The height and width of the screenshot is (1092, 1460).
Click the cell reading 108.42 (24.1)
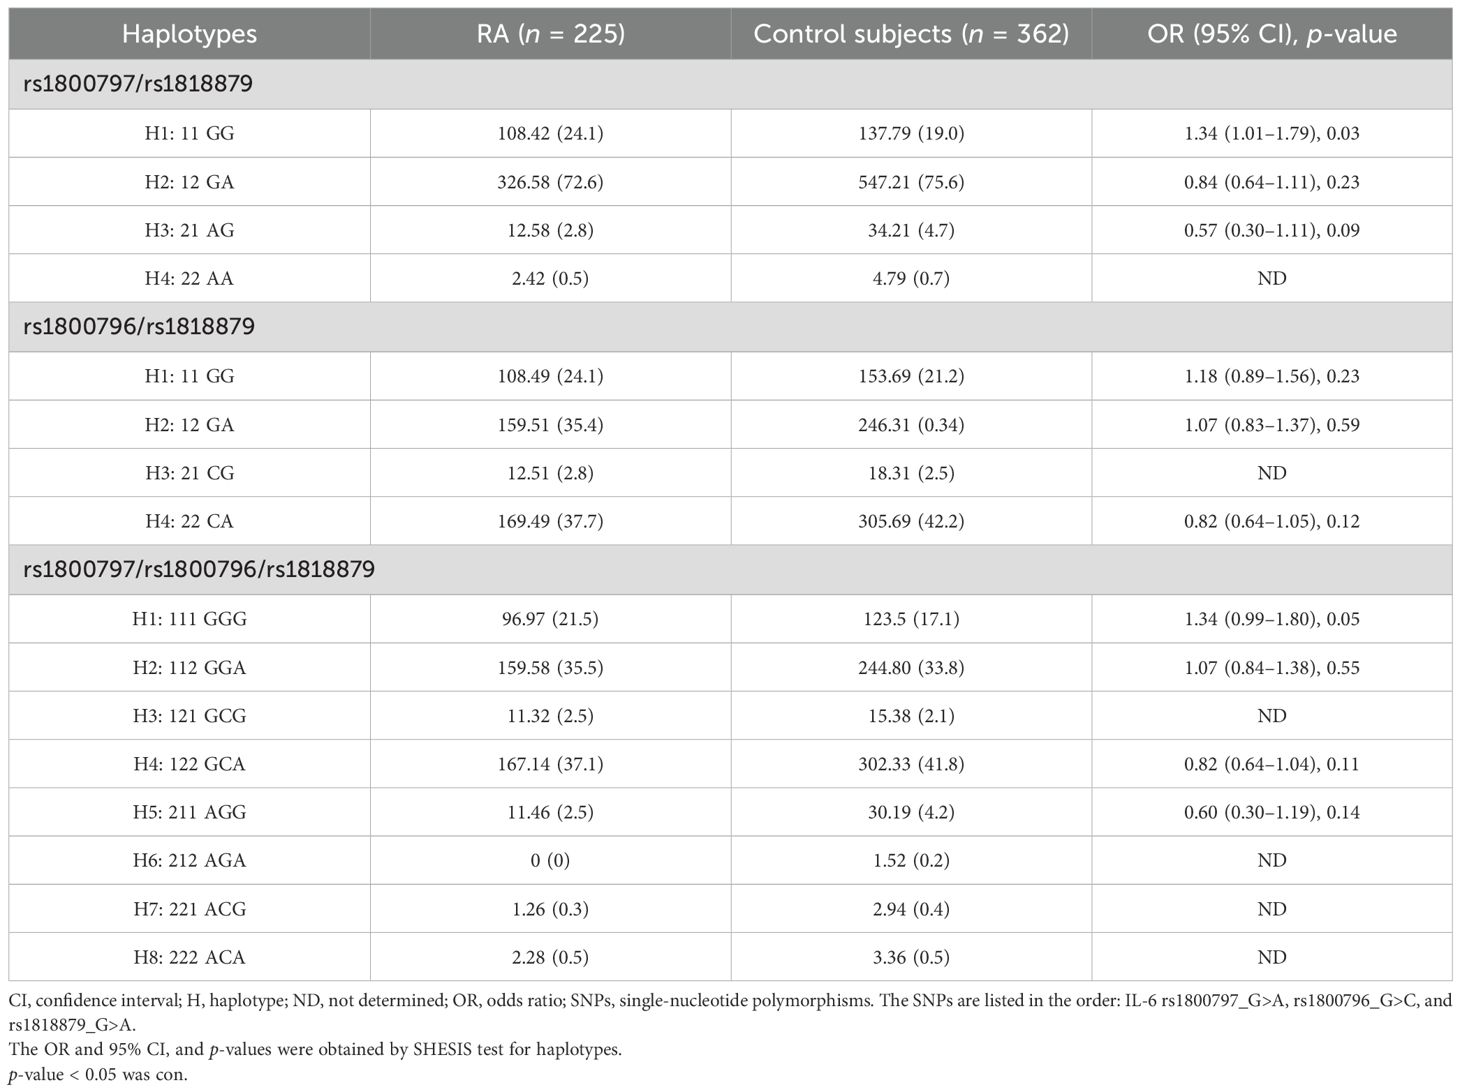click(x=550, y=133)
